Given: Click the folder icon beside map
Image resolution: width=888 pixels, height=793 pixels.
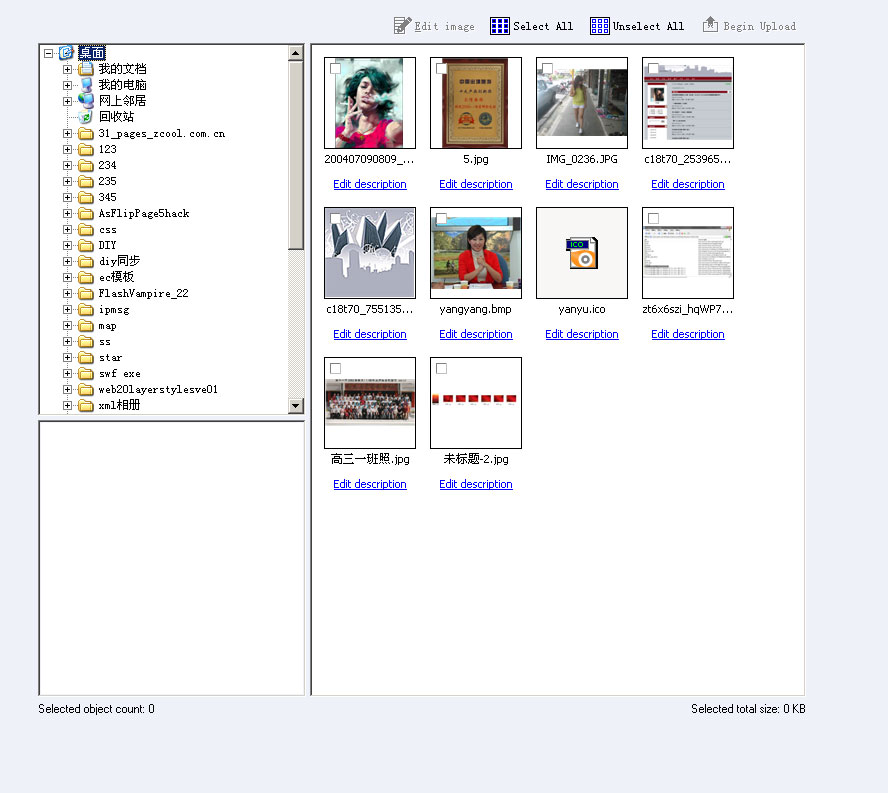Looking at the screenshot, I should coord(86,326).
